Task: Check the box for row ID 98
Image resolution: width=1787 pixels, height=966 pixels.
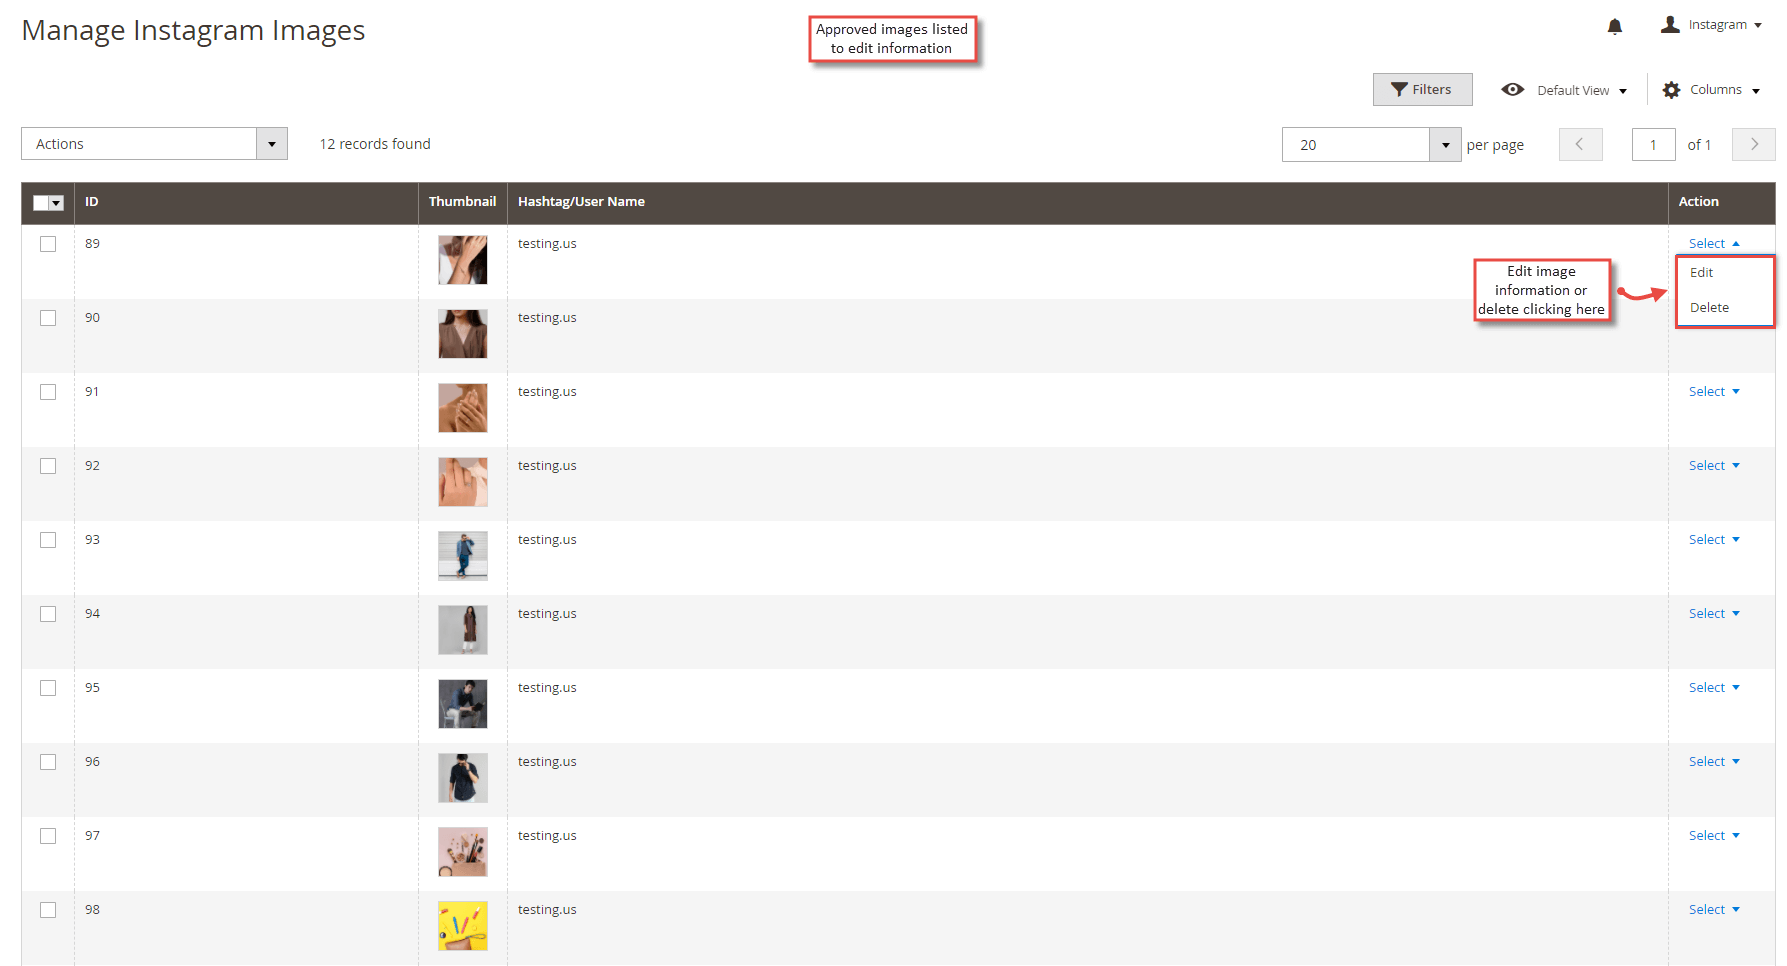Action: [48, 910]
